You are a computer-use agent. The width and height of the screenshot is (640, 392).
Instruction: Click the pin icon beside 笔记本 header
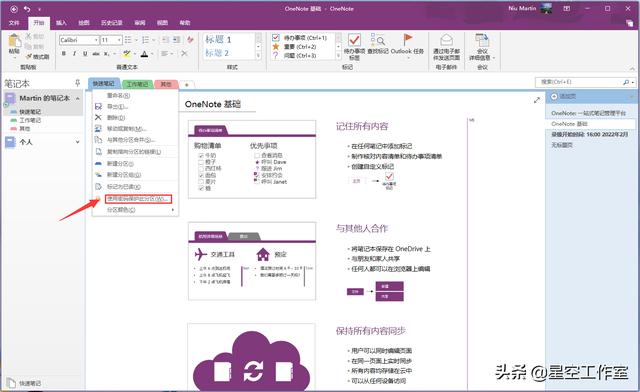pyautogui.click(x=78, y=83)
